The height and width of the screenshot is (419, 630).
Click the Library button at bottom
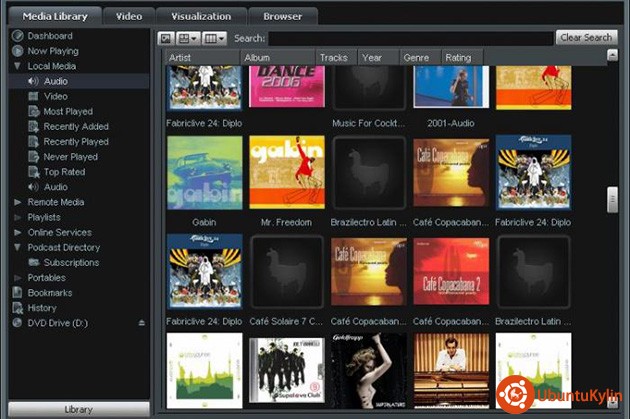(78, 410)
